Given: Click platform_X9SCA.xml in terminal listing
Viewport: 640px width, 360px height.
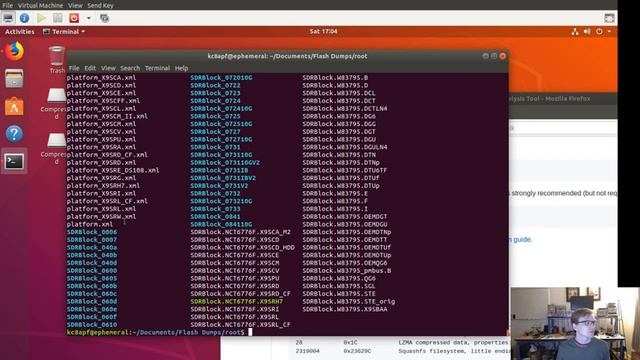Looking at the screenshot, I should click(x=101, y=78).
